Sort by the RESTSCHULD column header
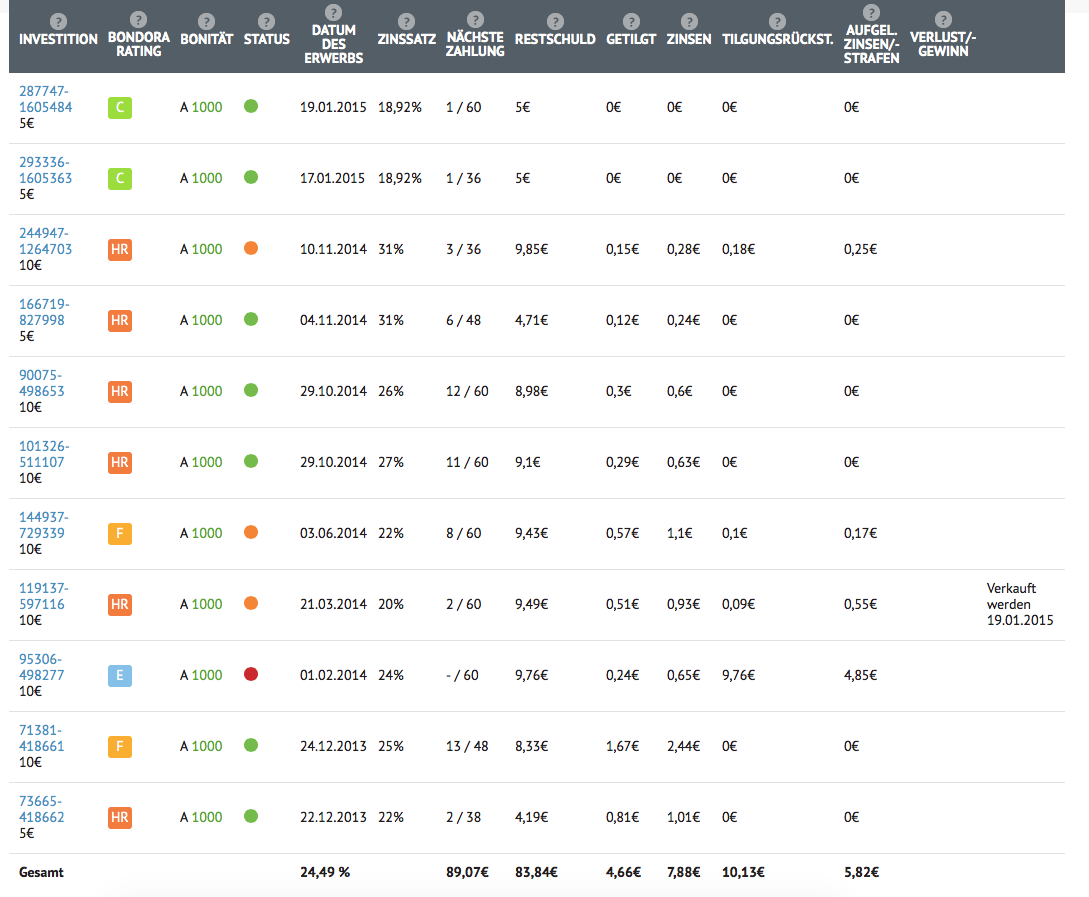The height and width of the screenshot is (897, 1089). coord(555,39)
